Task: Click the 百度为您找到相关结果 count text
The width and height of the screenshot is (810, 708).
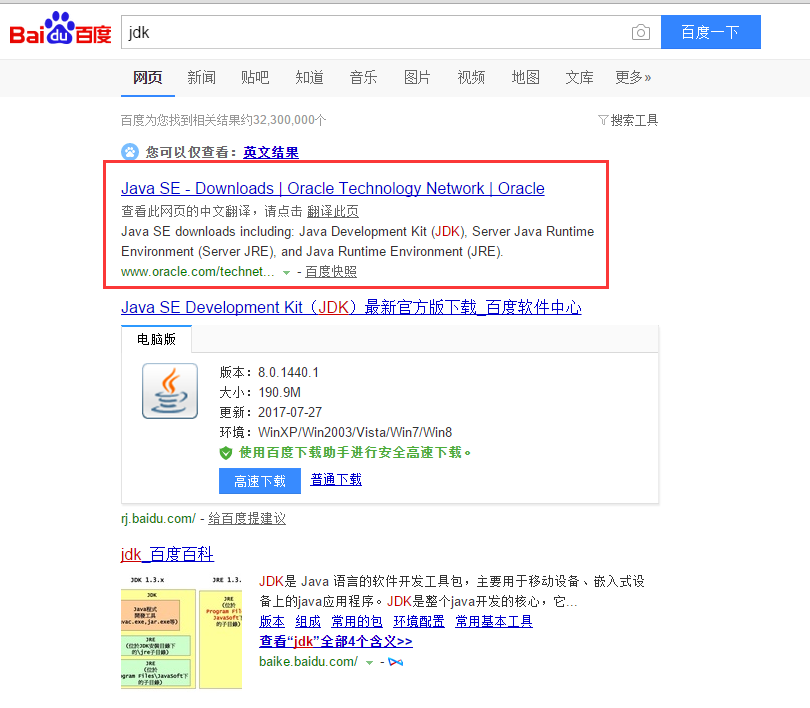Action: pyautogui.click(x=224, y=120)
